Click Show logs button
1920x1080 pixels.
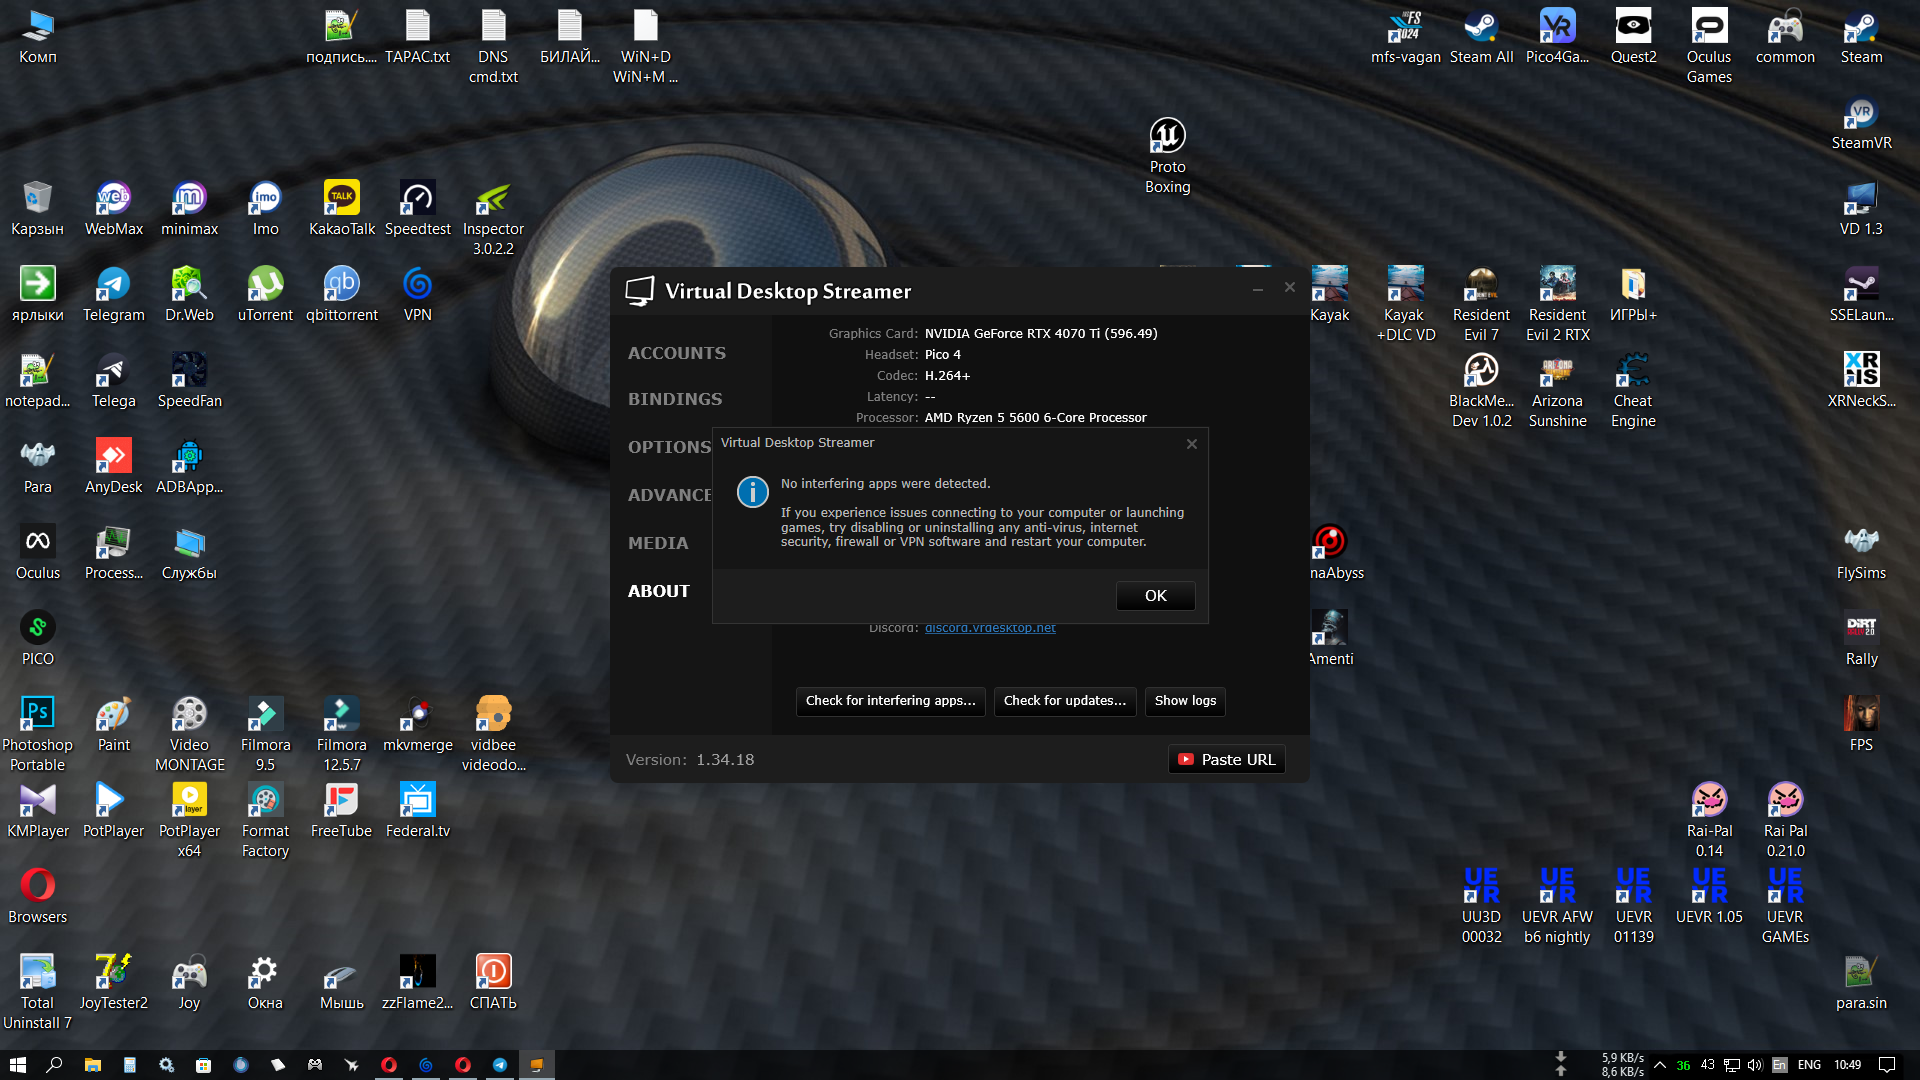pos(1185,701)
